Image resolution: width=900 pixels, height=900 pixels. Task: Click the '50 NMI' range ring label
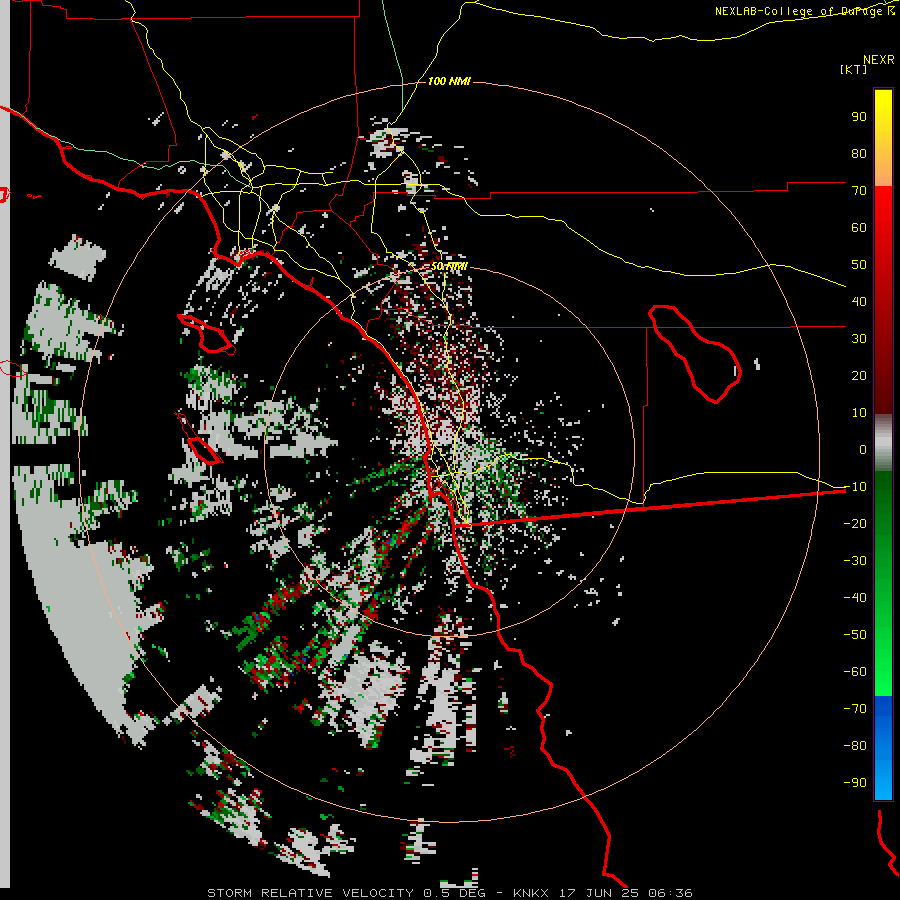point(449,266)
